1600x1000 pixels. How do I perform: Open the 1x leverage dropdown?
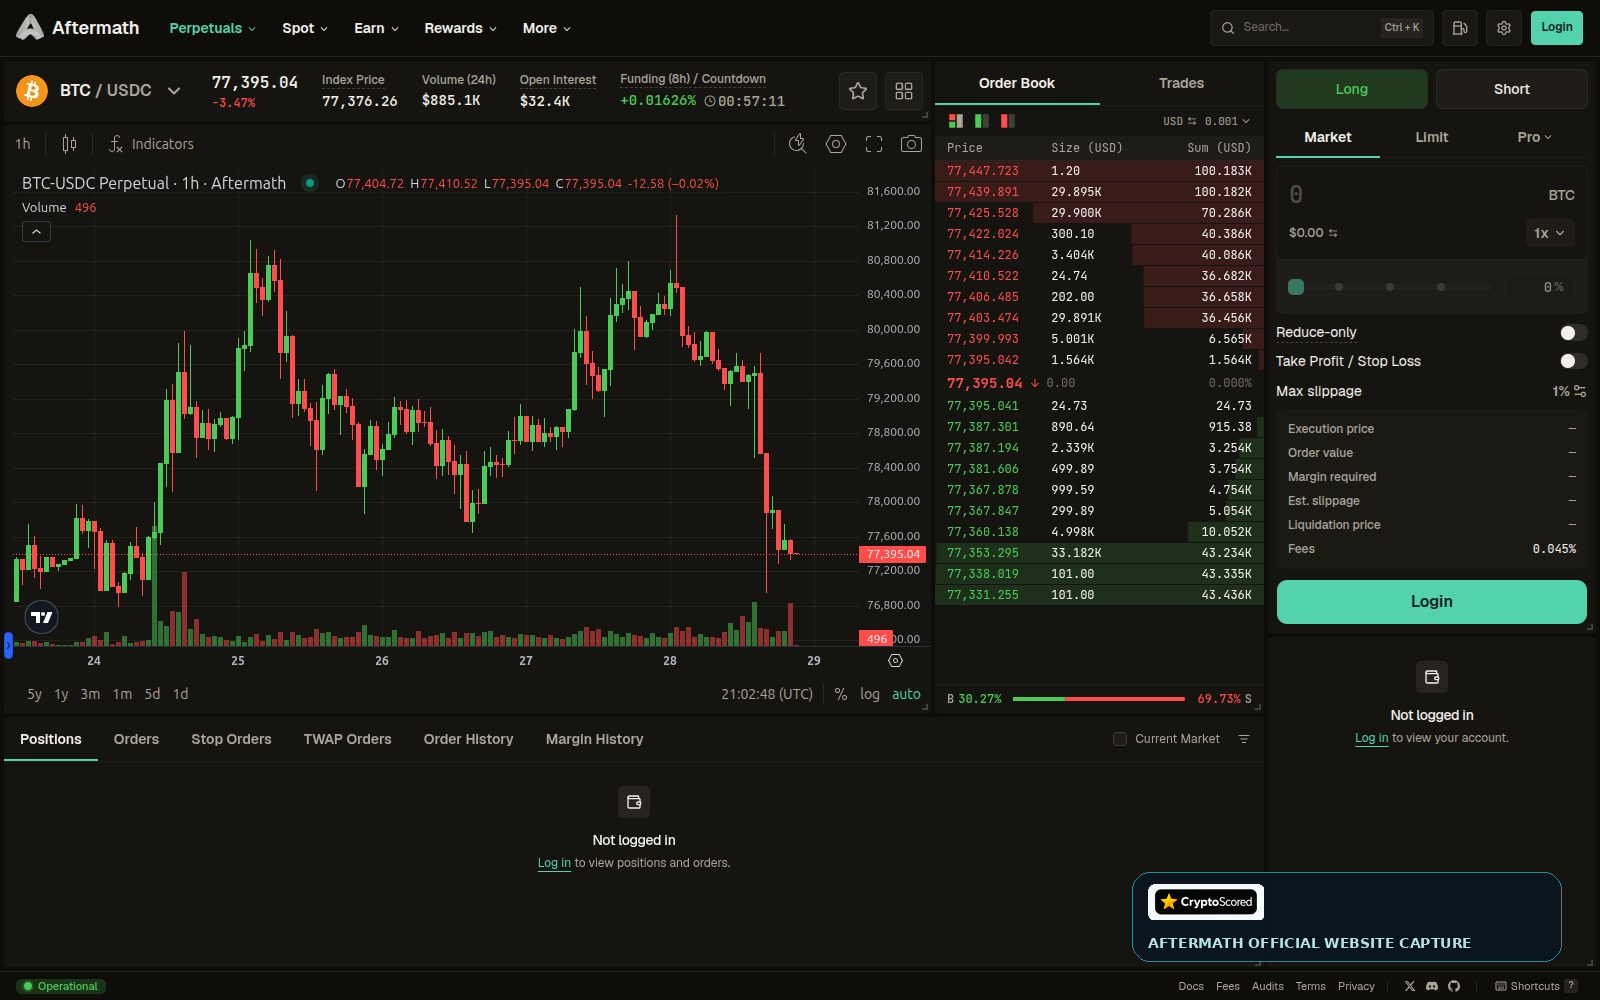[x=1549, y=233]
